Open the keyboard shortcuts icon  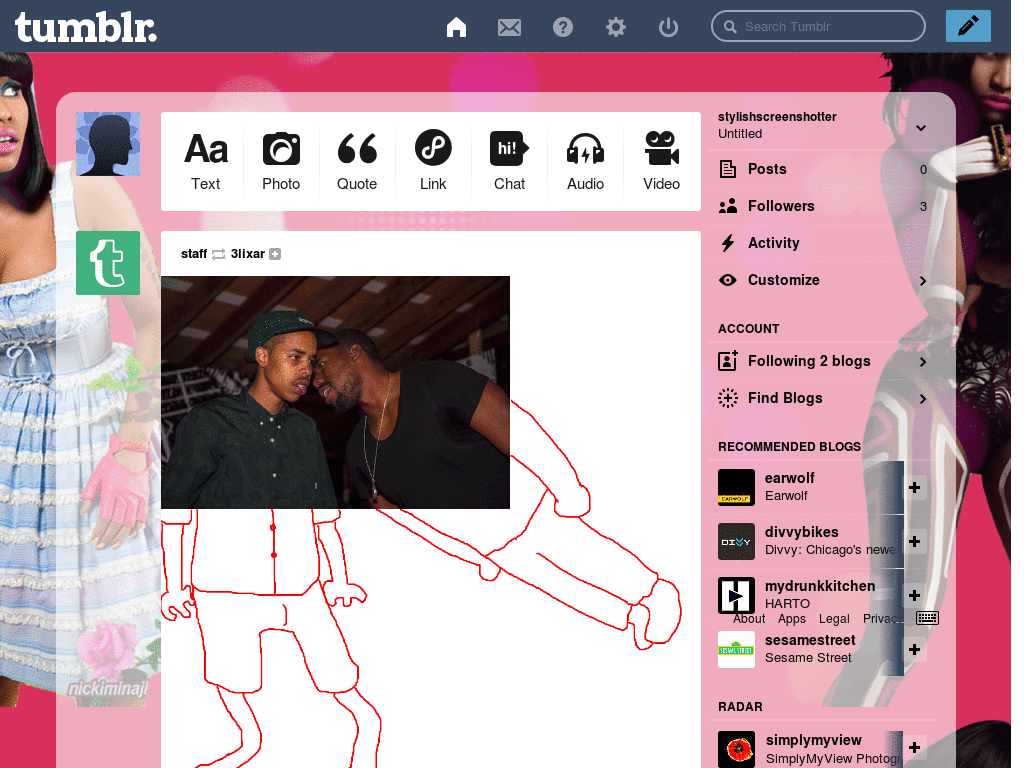pyautogui.click(x=927, y=618)
